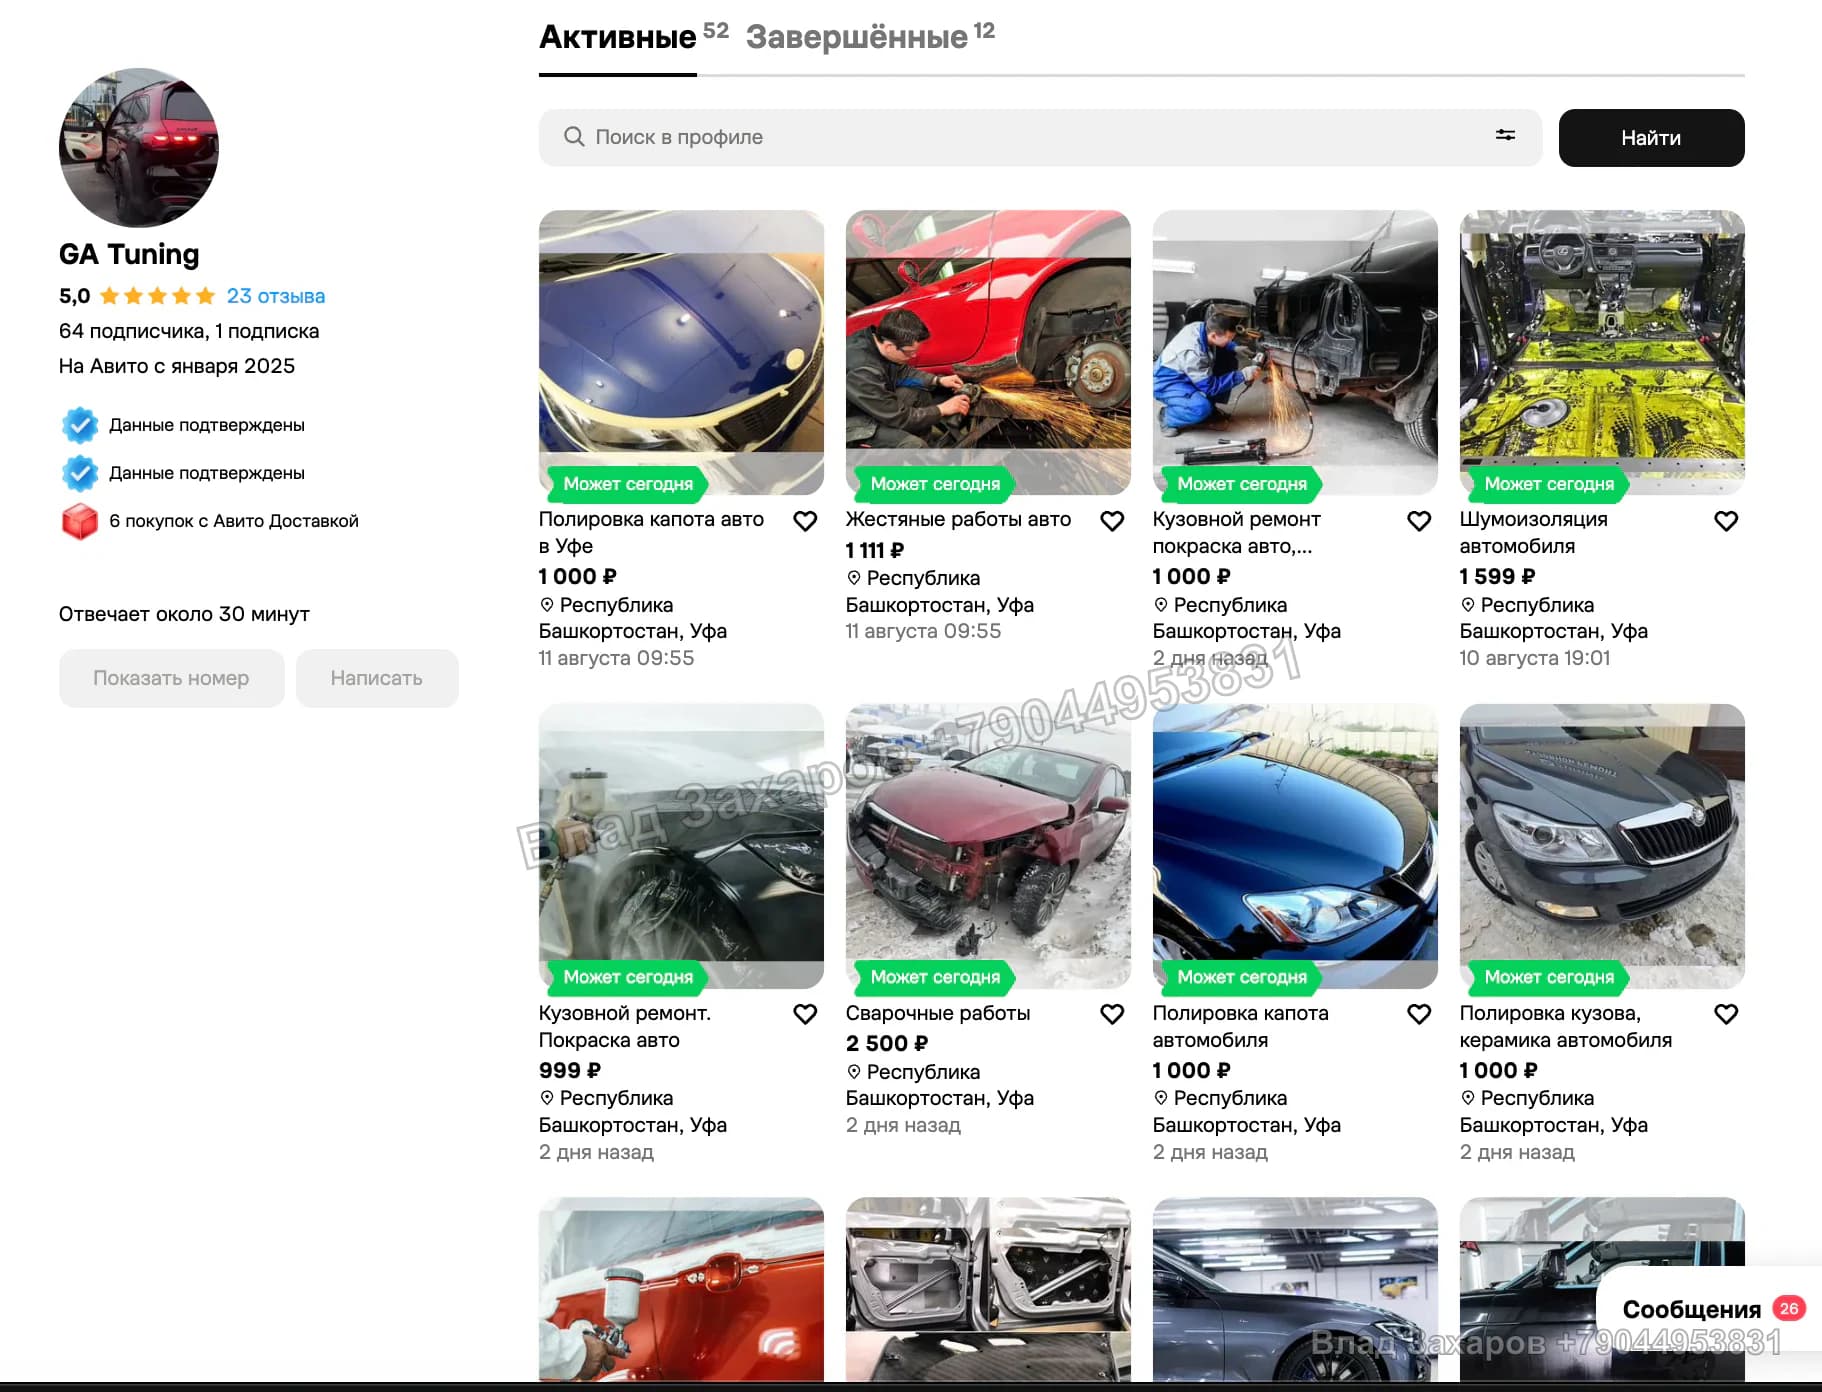Open the Сварочные работы listing title

point(938,1013)
